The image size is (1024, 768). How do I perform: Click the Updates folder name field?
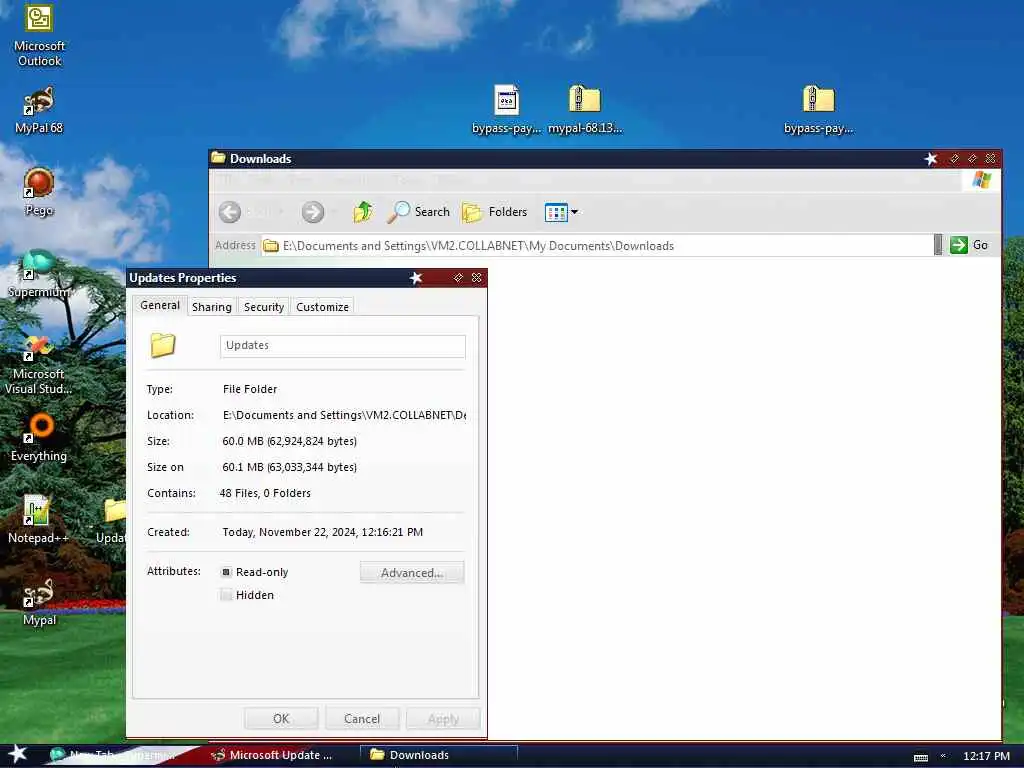(x=343, y=345)
